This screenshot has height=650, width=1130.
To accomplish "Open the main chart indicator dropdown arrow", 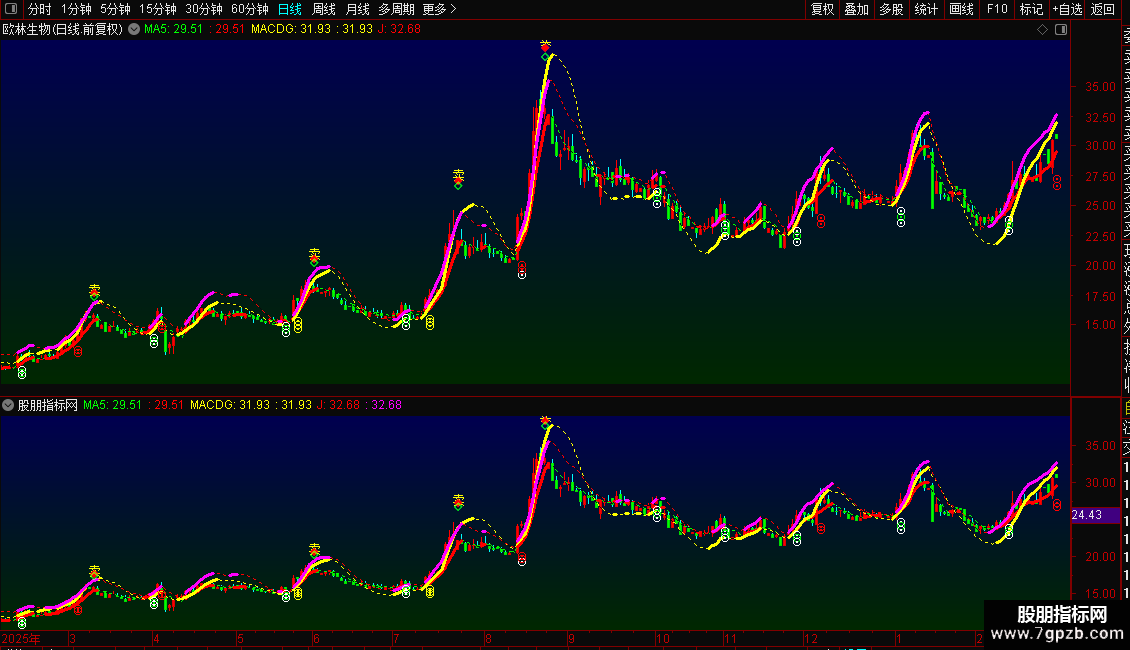I will tap(134, 29).
